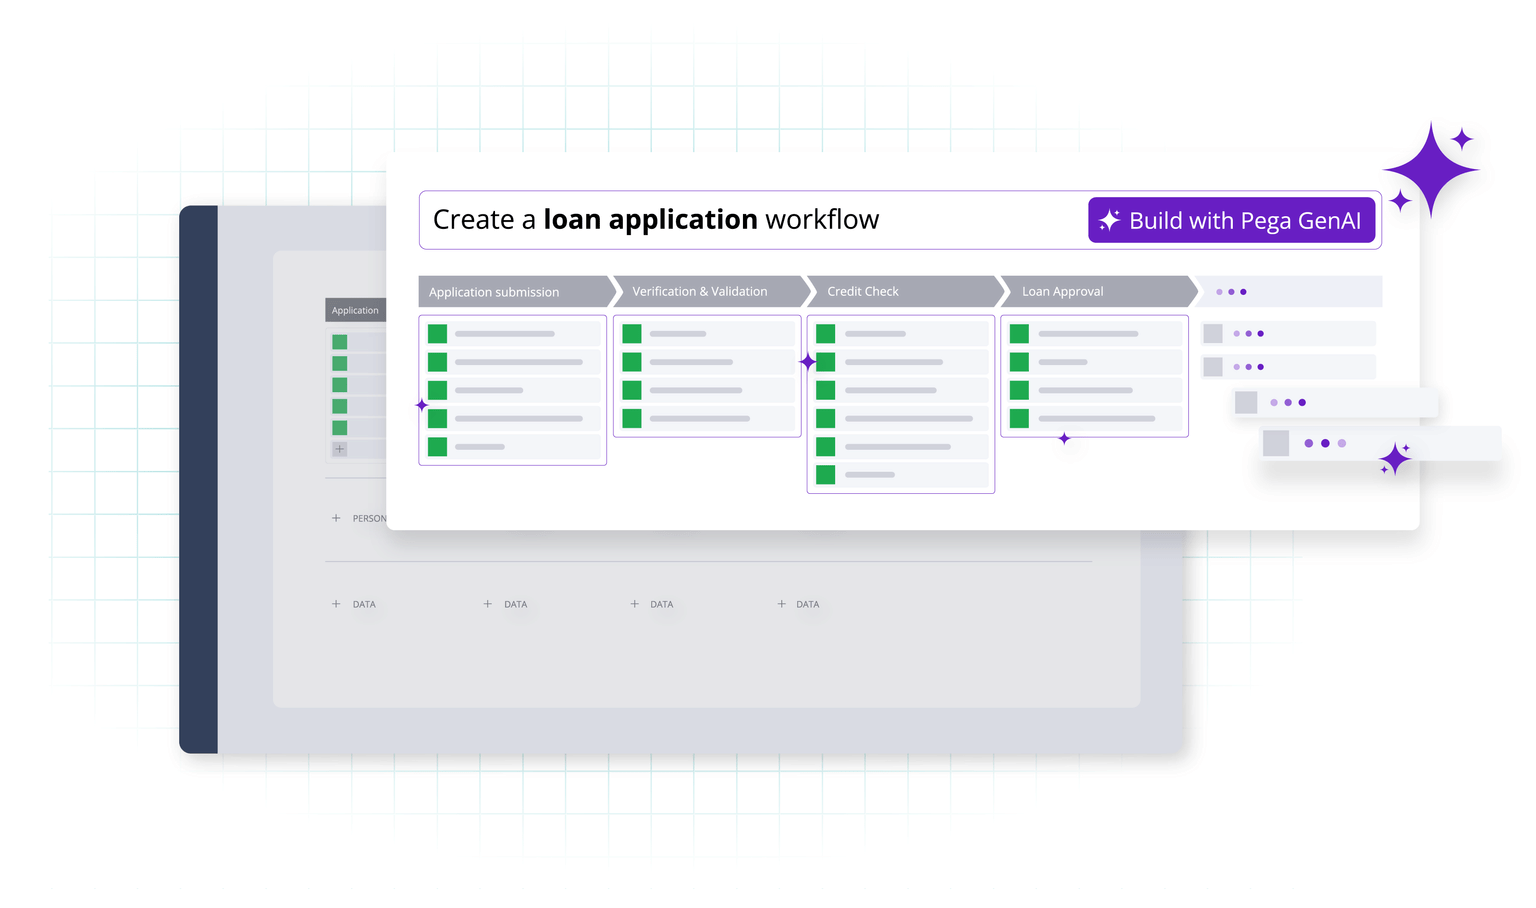Click the loading stage header with three dots
Image resolution: width=1536 pixels, height=908 pixels.
(1290, 292)
